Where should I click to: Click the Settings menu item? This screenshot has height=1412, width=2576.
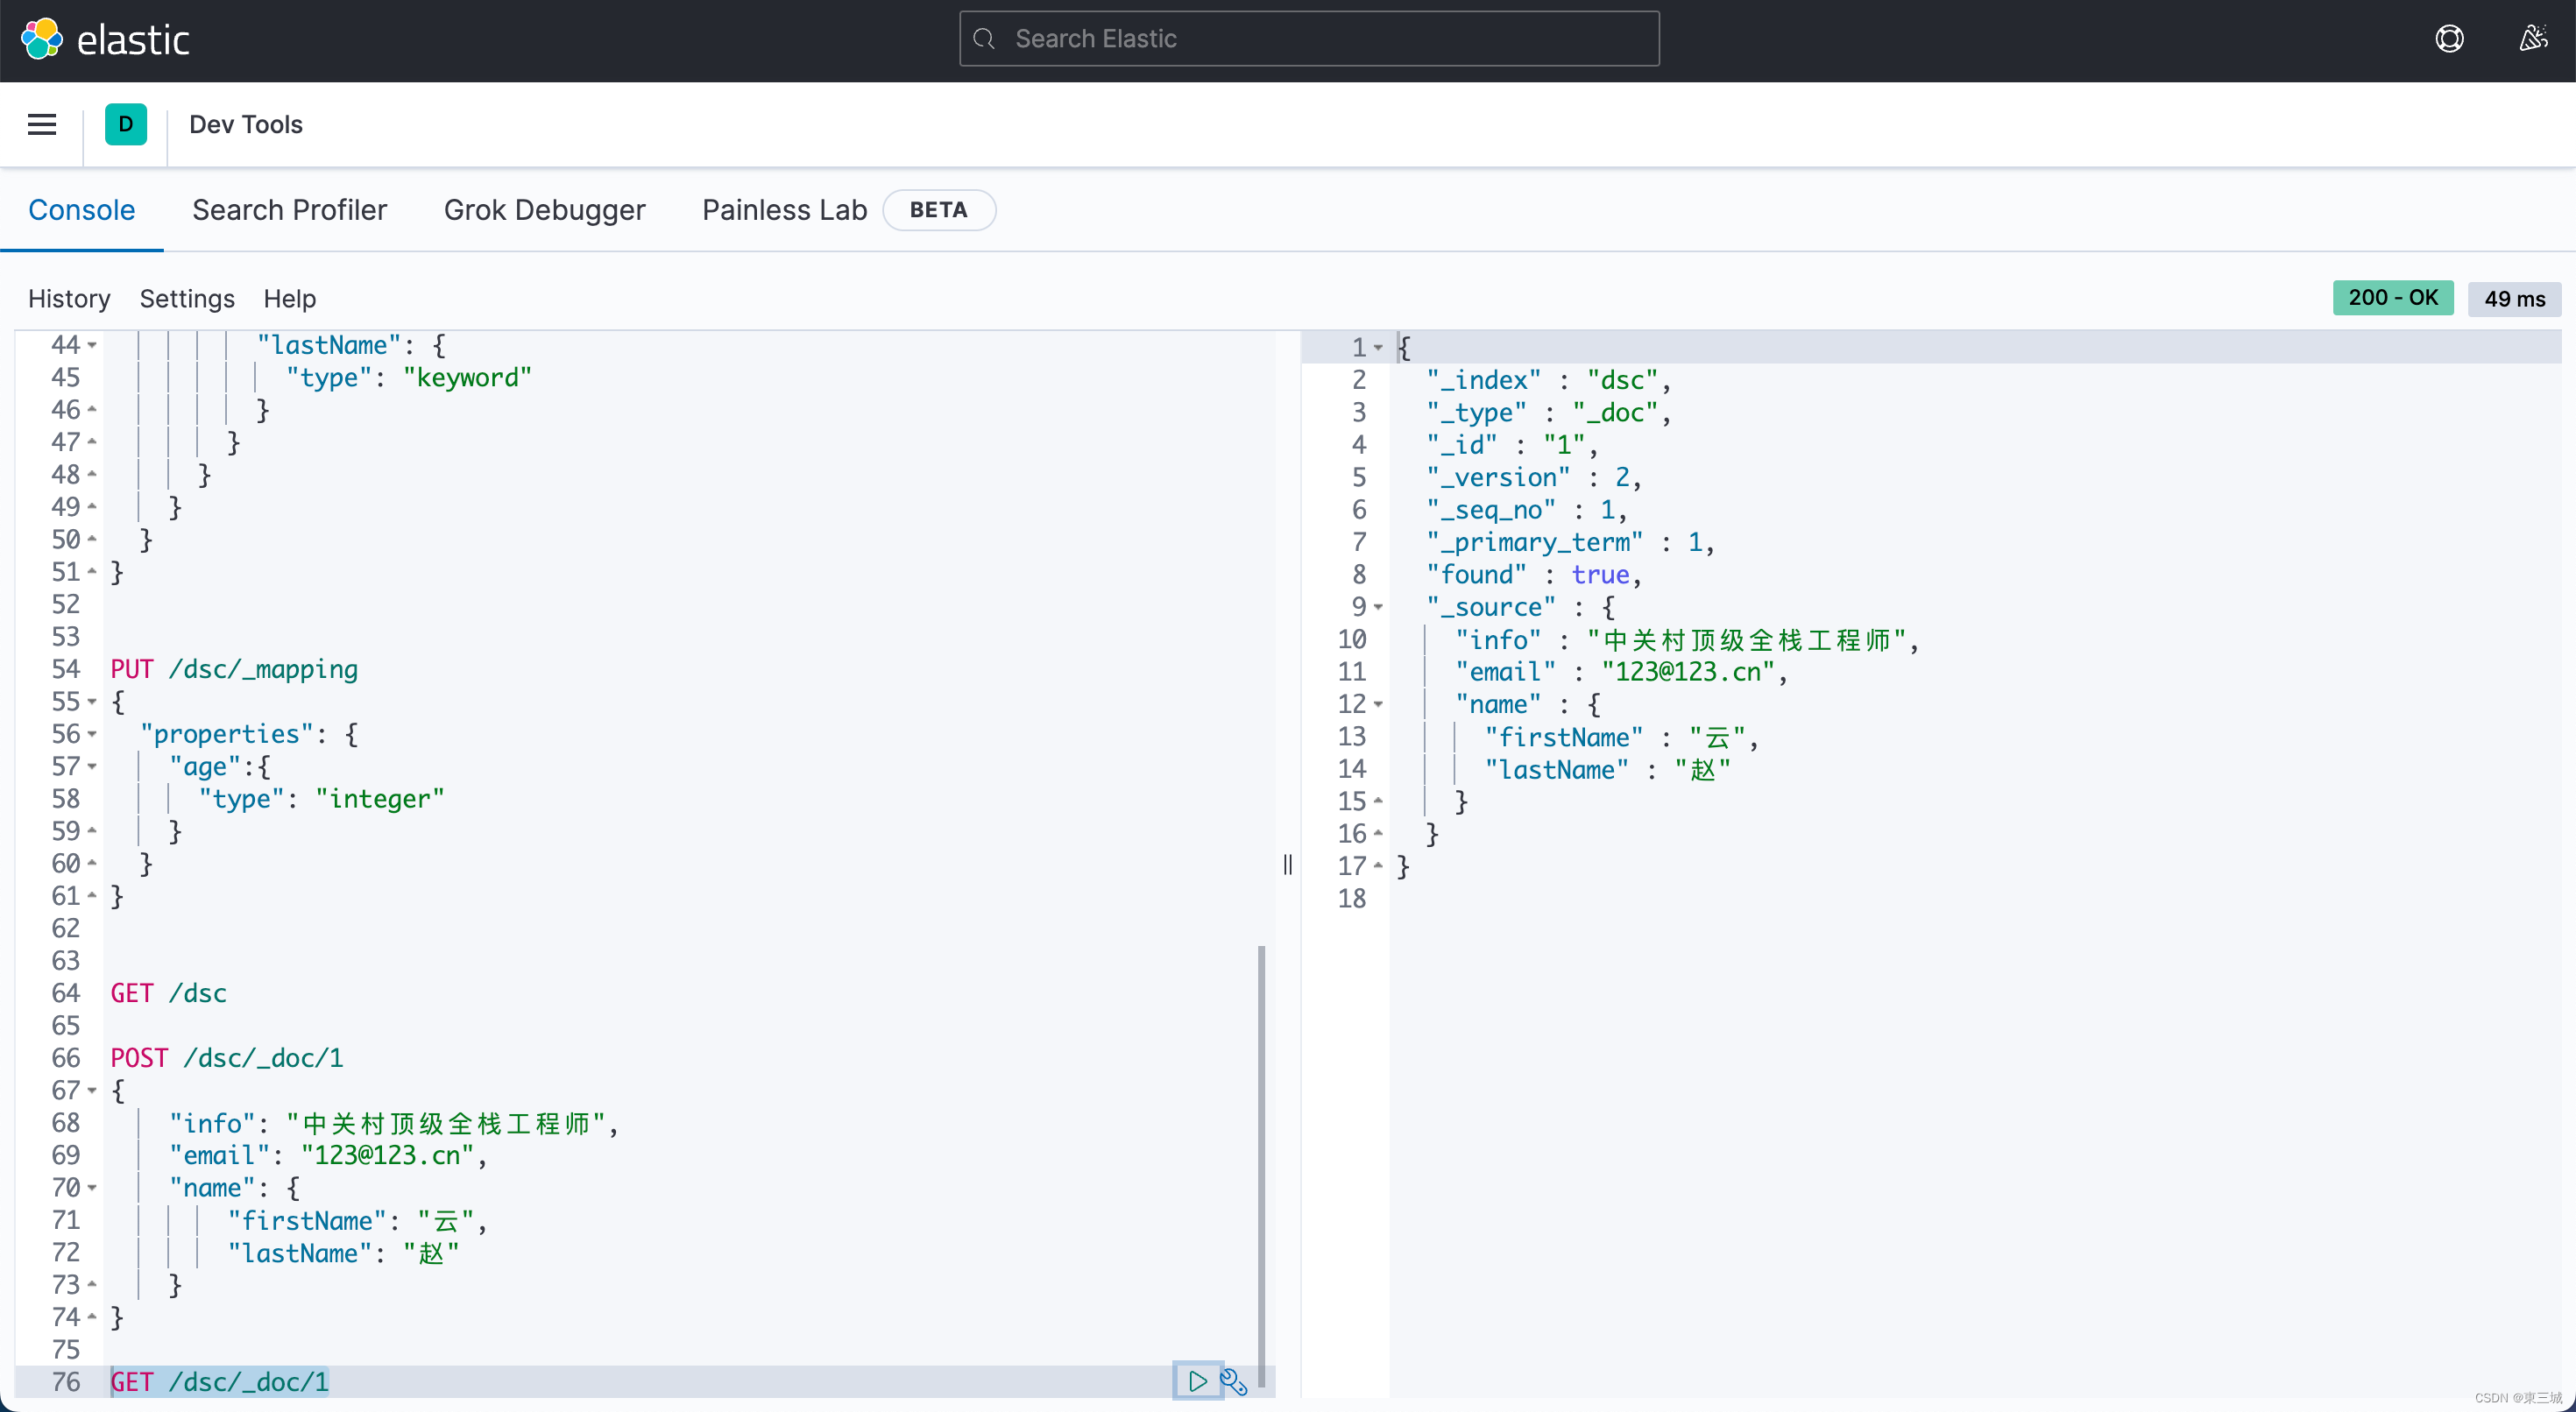click(x=188, y=297)
